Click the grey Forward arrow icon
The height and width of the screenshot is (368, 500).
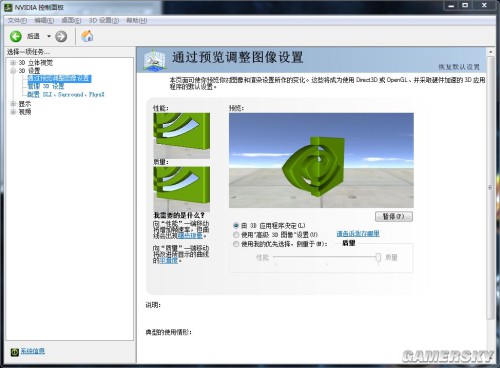(61, 36)
